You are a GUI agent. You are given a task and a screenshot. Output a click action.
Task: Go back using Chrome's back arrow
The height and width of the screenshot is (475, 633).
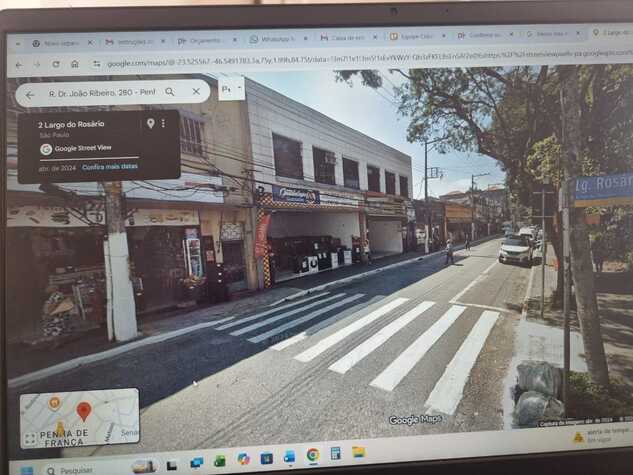tap(19, 65)
